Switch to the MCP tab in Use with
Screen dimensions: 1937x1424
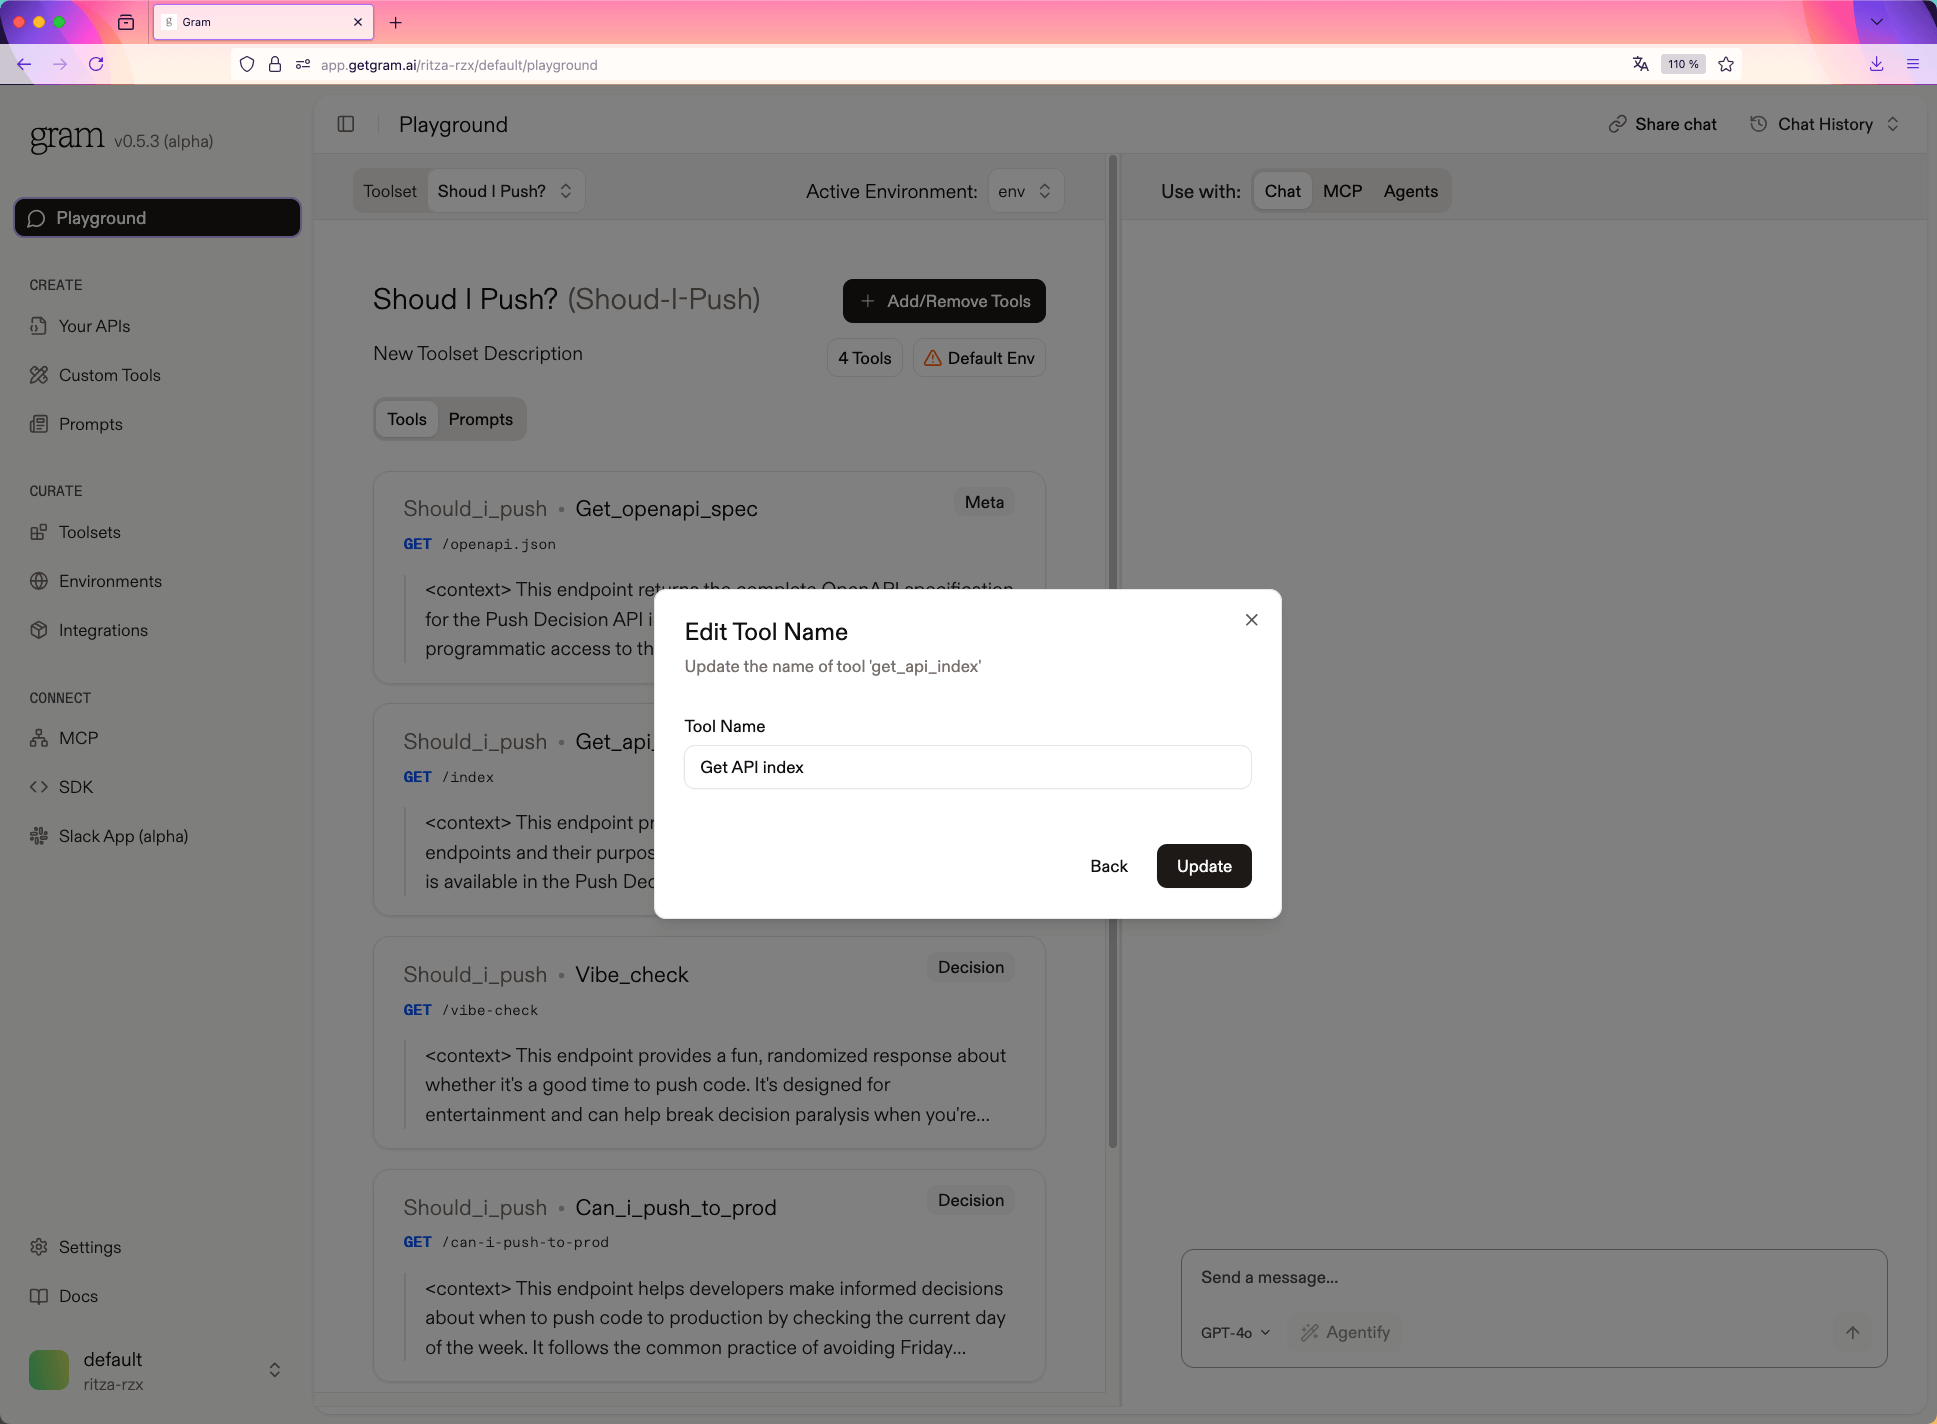[1342, 191]
